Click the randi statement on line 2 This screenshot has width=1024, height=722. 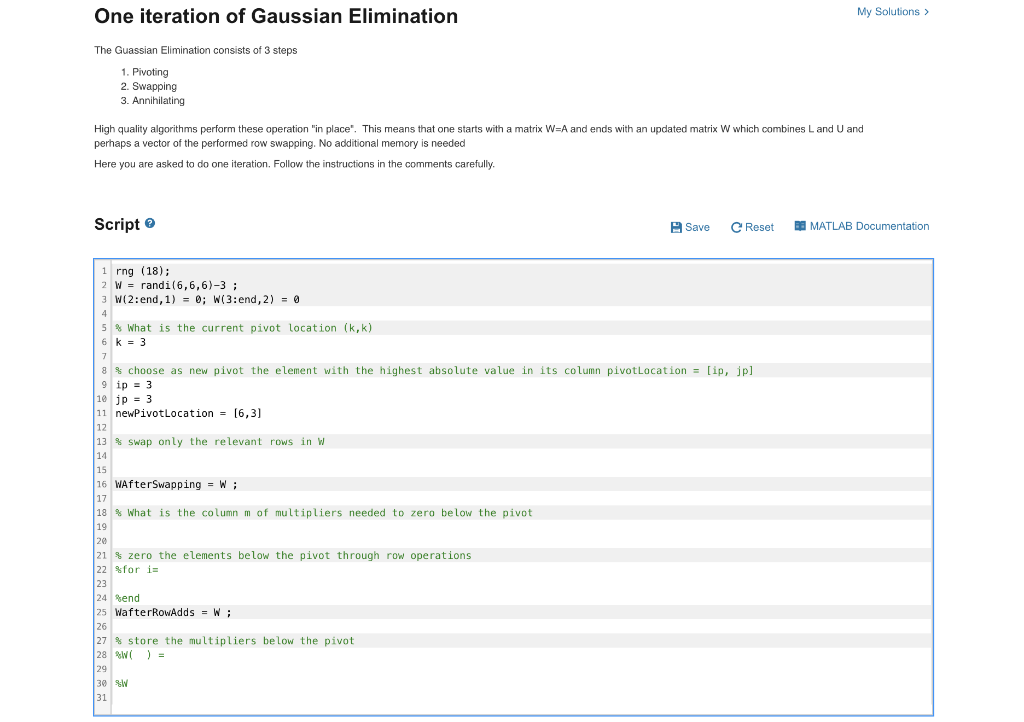pyautogui.click(x=175, y=284)
